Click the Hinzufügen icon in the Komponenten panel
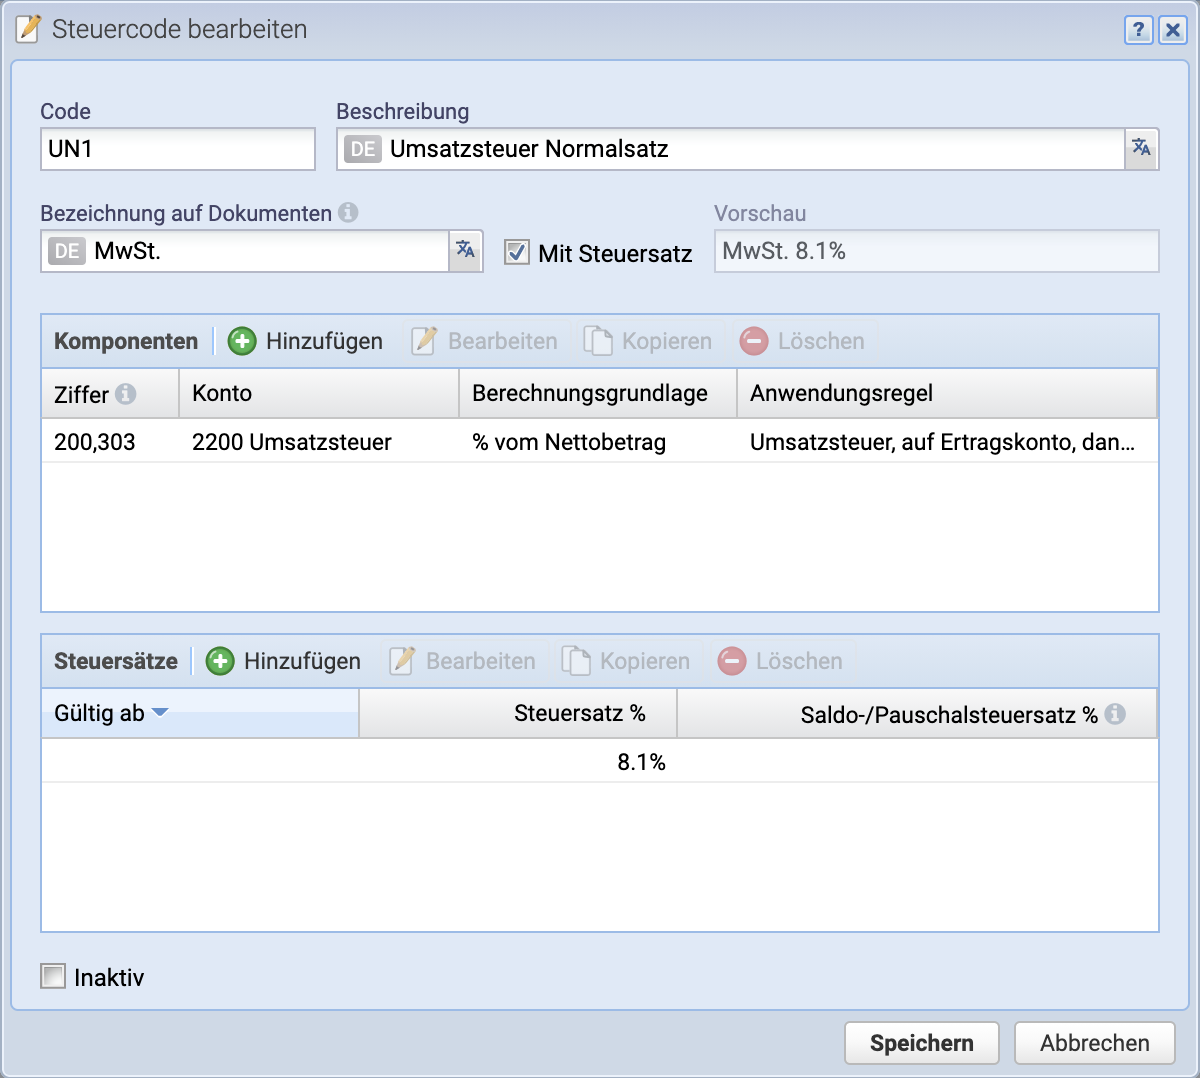1200x1078 pixels. (x=241, y=340)
